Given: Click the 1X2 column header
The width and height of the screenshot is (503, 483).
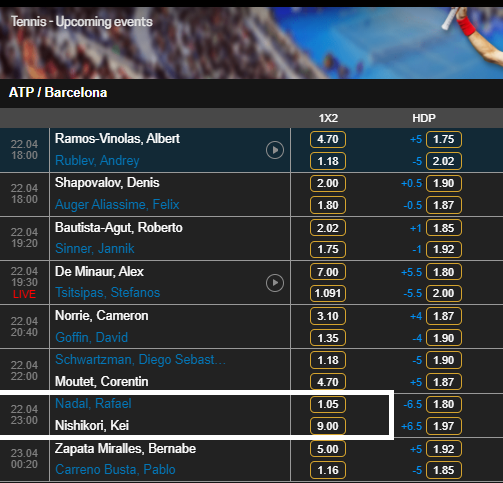Looking at the screenshot, I should 328,118.
